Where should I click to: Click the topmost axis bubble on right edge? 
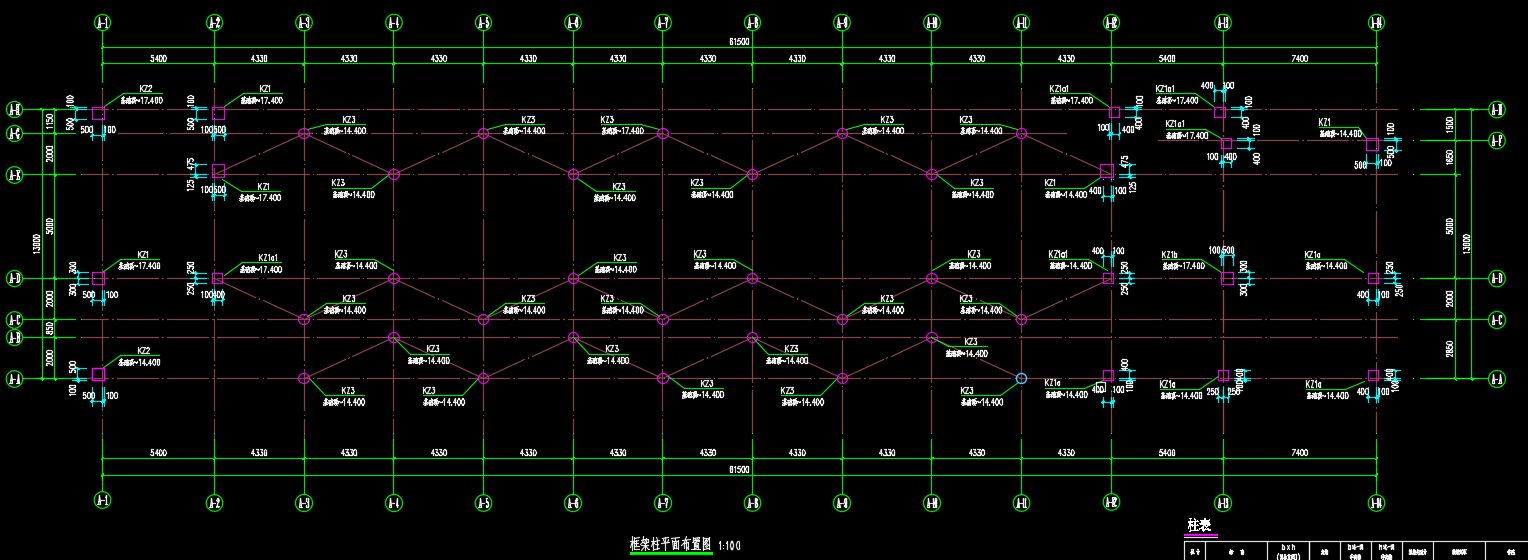tap(1496, 109)
